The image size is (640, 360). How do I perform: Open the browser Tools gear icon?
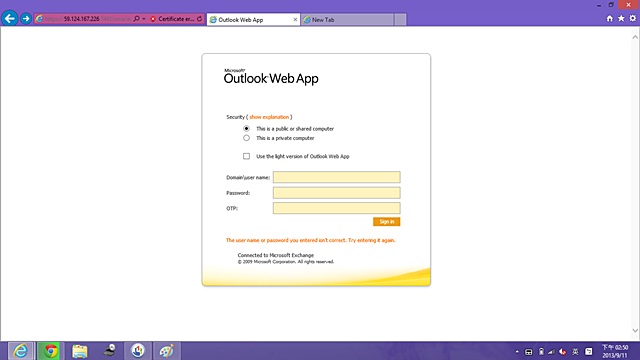pos(633,18)
